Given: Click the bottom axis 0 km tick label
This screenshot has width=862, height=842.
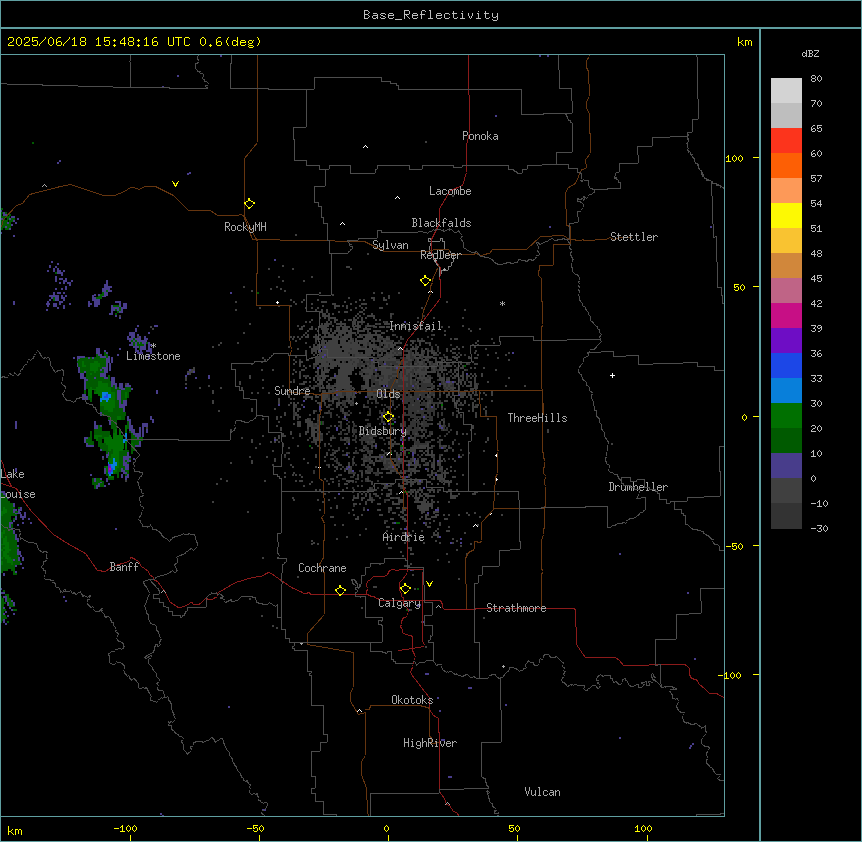Looking at the screenshot, I should pyautogui.click(x=386, y=829).
